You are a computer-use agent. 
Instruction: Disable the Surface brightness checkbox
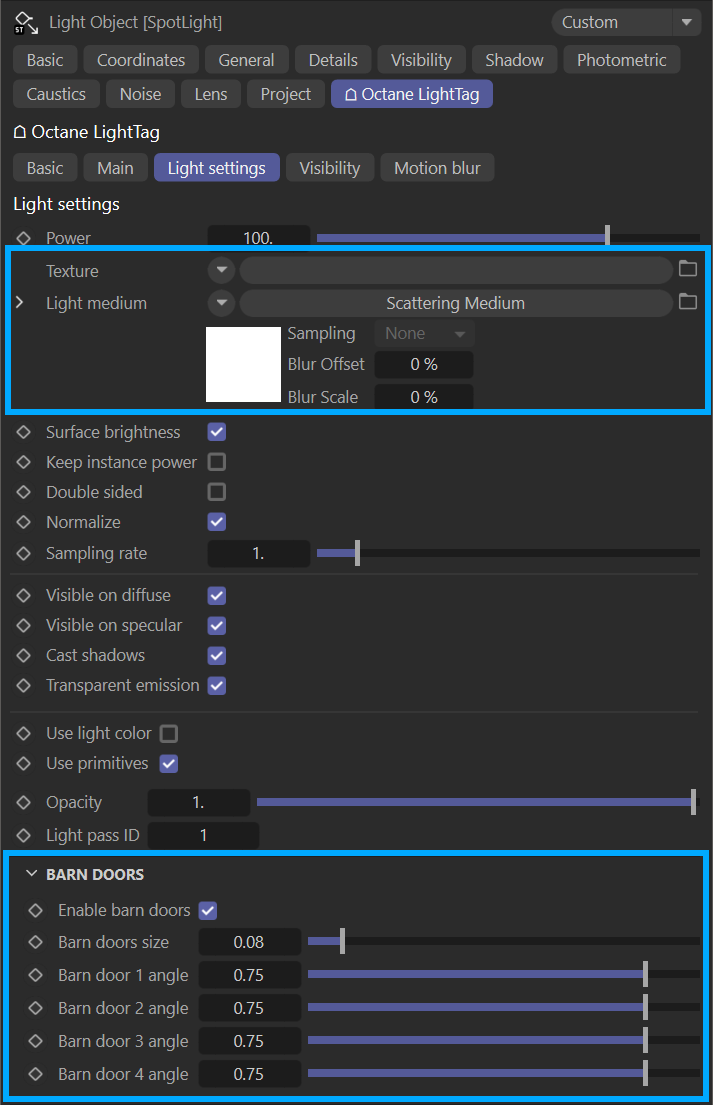(217, 432)
